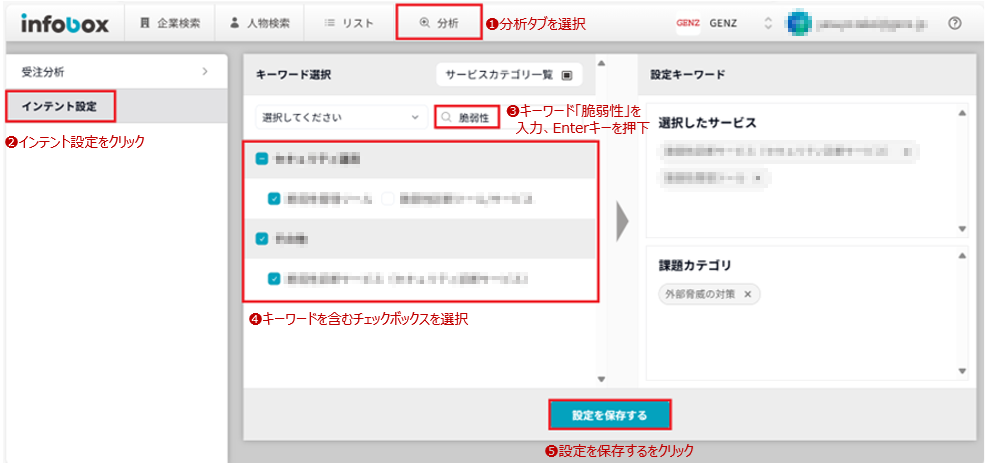Switch to the 分析 tab
Image resolution: width=989 pixels, height=468 pixels.
(438, 23)
